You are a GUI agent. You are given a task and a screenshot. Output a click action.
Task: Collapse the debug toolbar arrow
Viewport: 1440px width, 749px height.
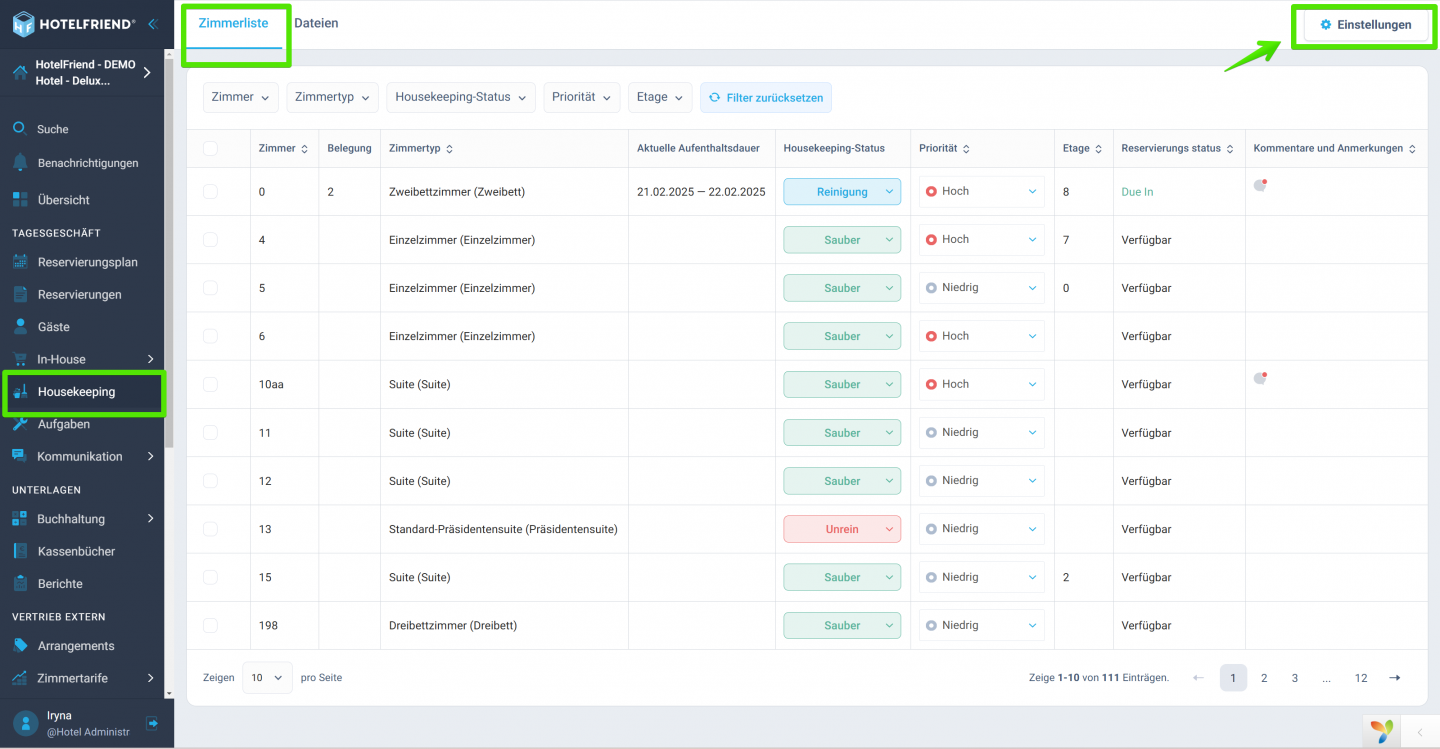(x=1420, y=733)
